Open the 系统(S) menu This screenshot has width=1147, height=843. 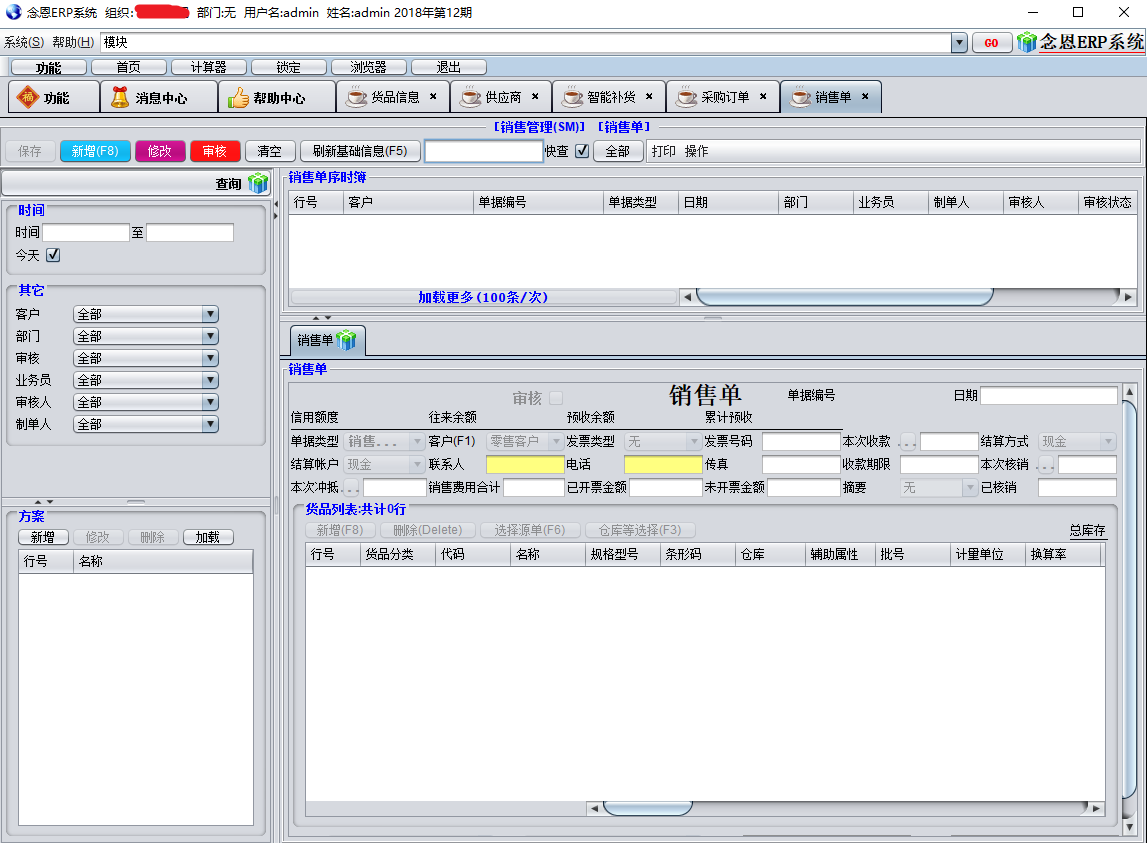pos(24,43)
